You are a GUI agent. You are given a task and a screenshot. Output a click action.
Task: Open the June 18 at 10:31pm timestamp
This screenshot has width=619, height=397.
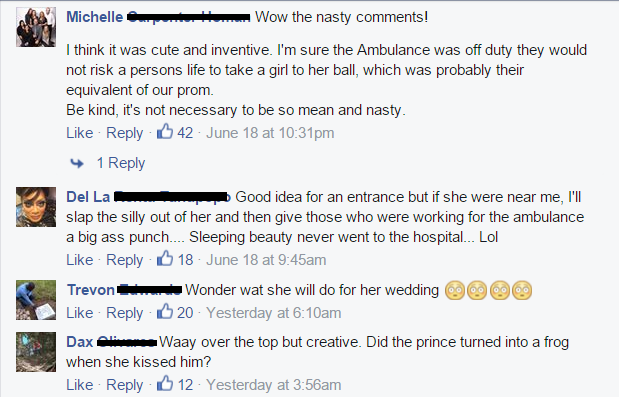pos(270,133)
